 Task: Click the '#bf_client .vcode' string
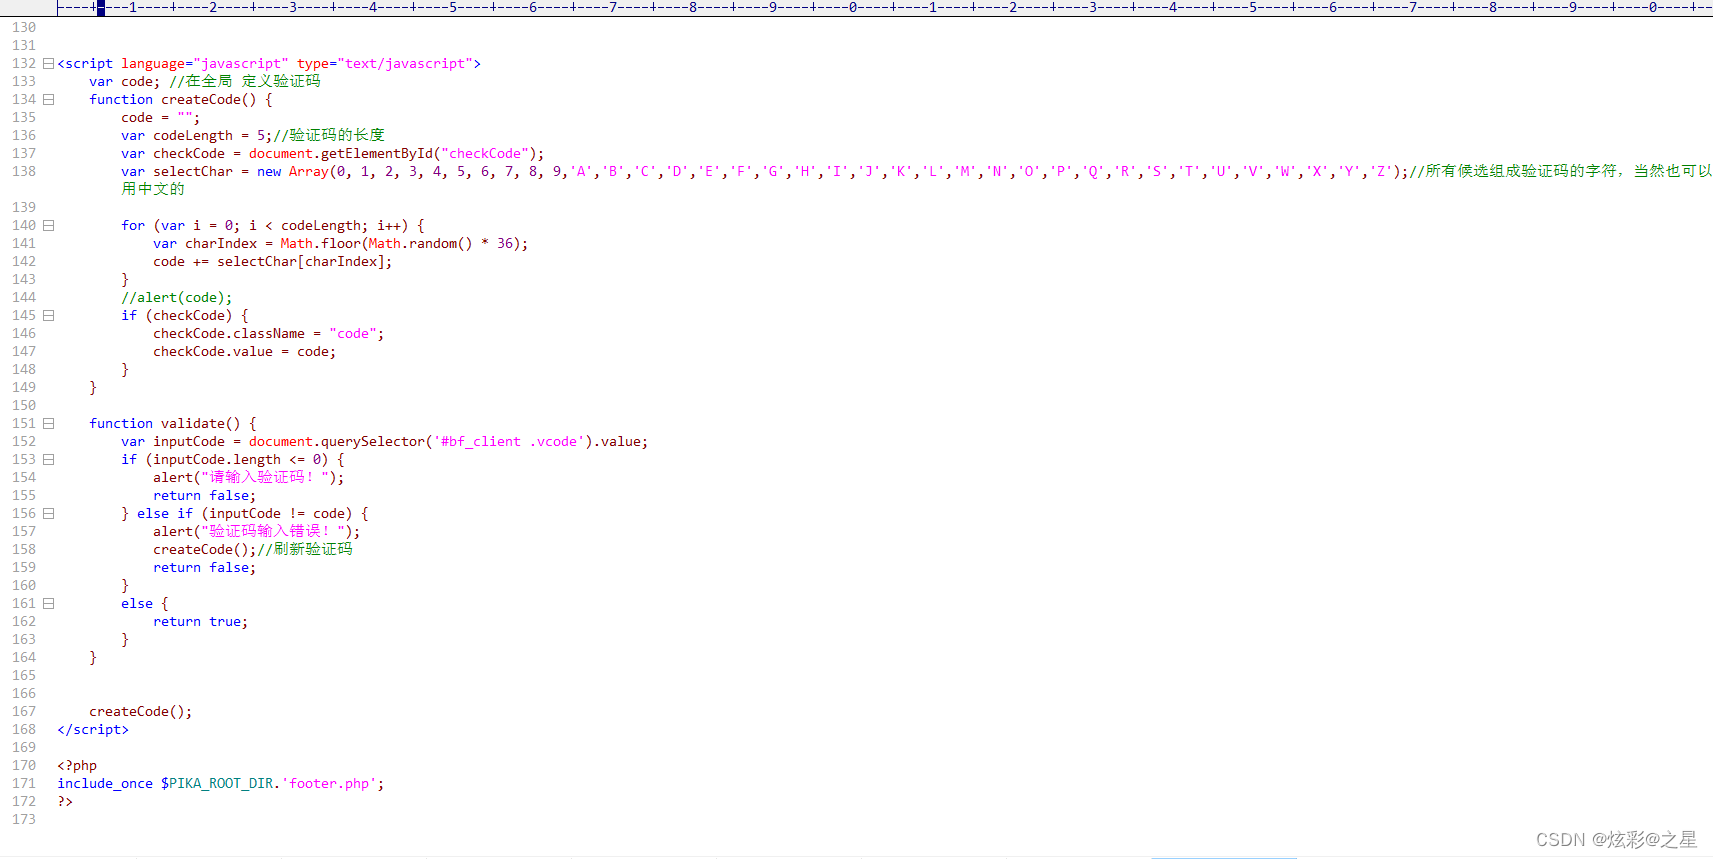[x=509, y=442]
